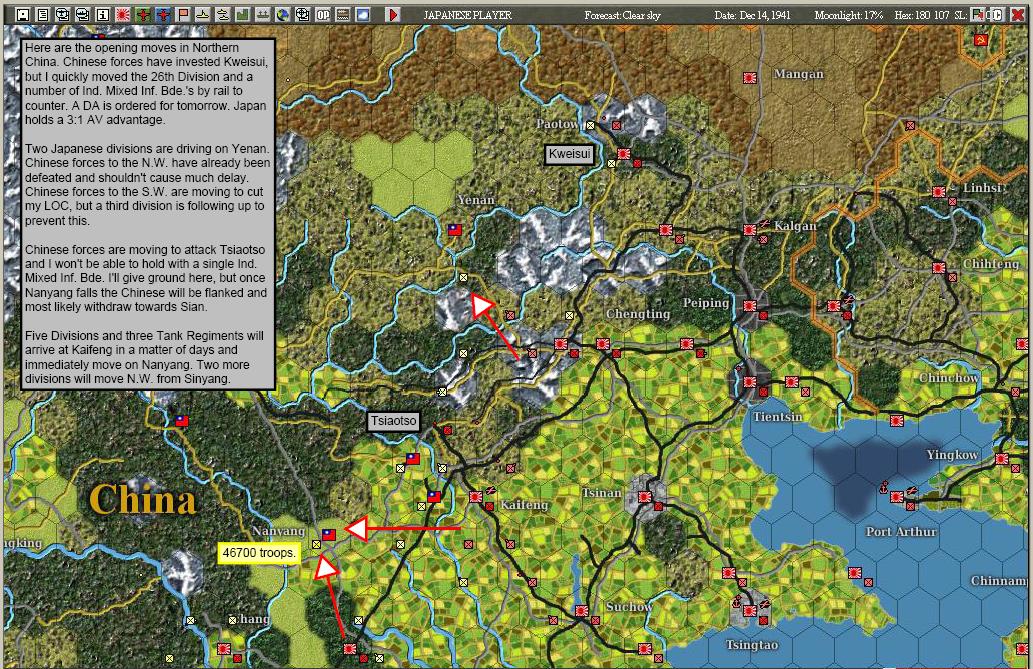Open the globe map icon

click(283, 14)
